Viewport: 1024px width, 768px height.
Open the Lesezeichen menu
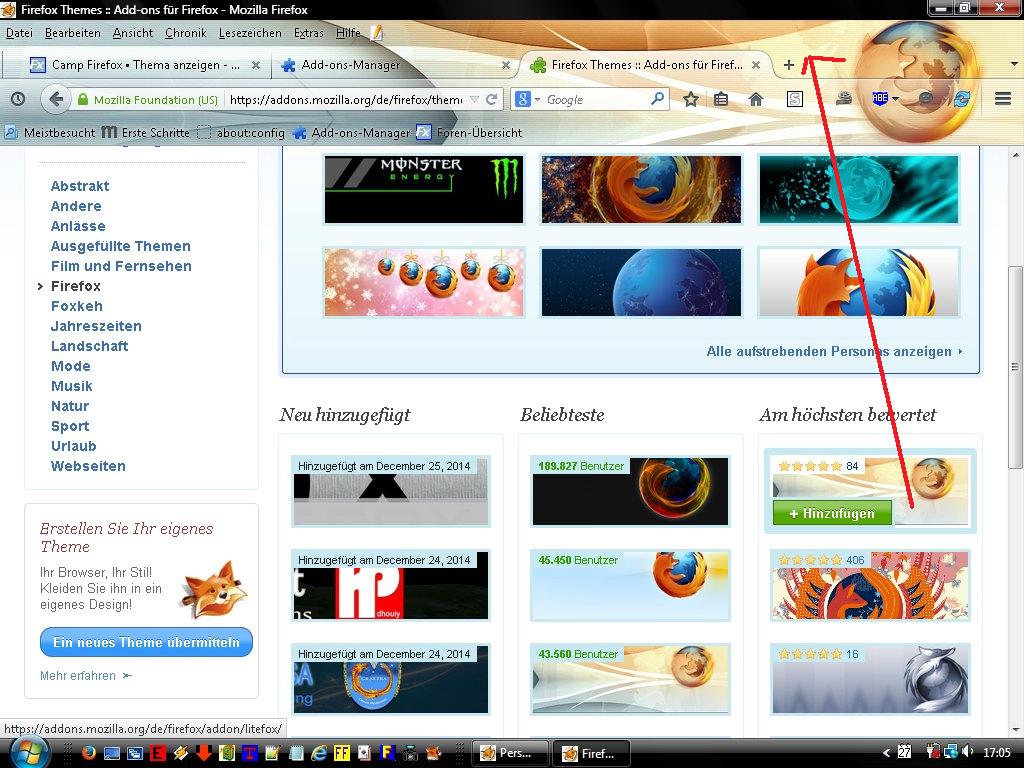pos(250,33)
